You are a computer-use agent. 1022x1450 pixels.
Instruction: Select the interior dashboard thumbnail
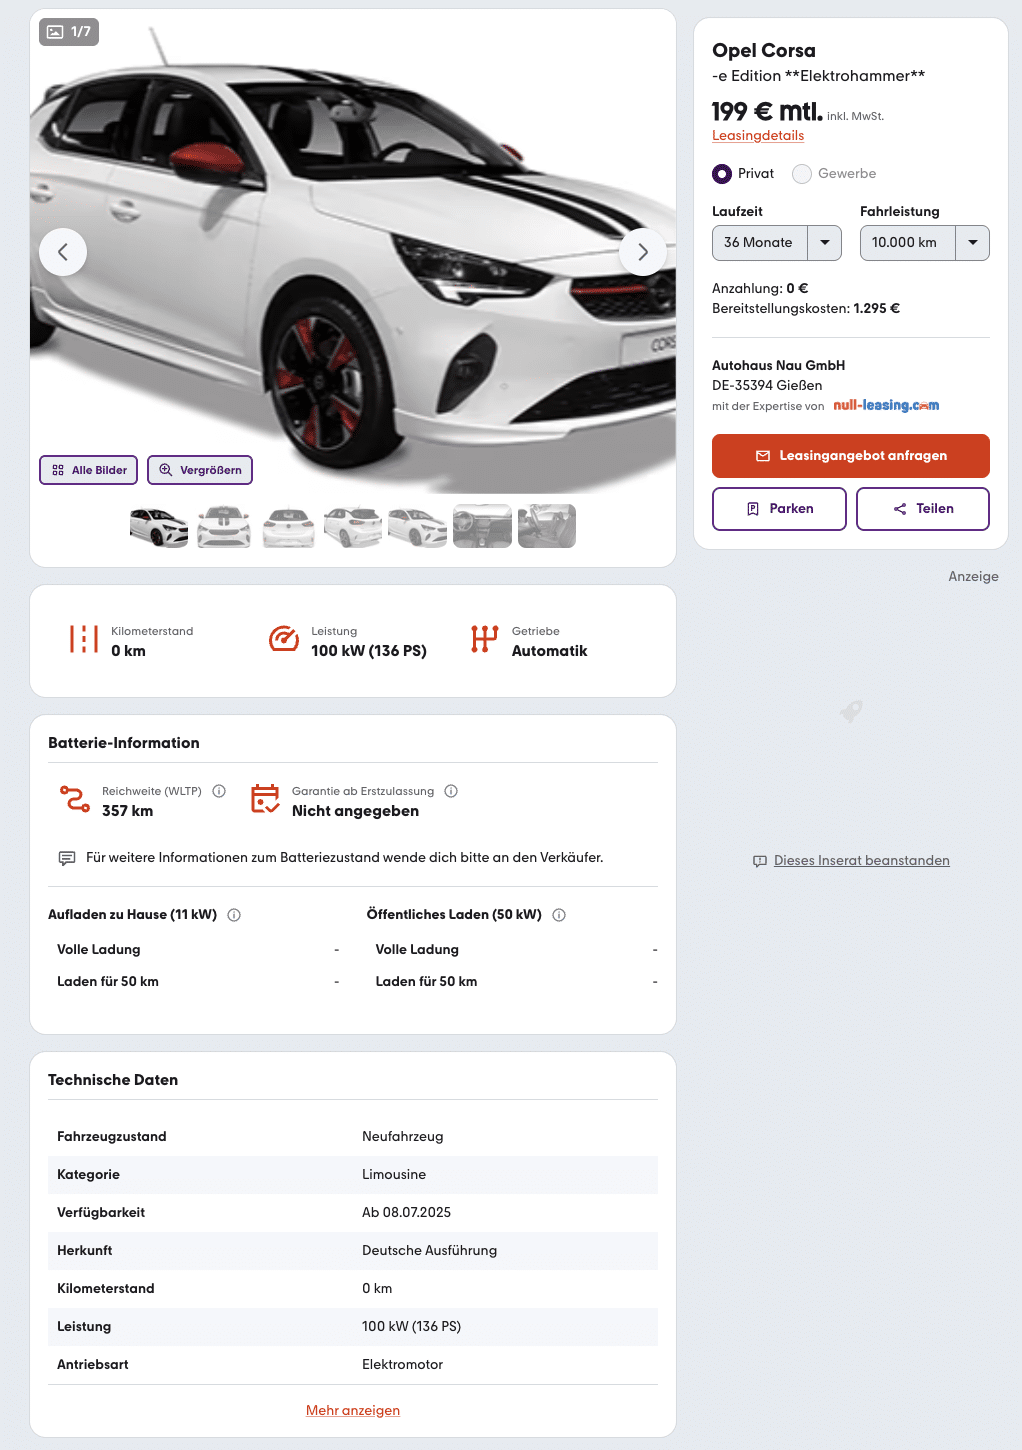(x=482, y=526)
